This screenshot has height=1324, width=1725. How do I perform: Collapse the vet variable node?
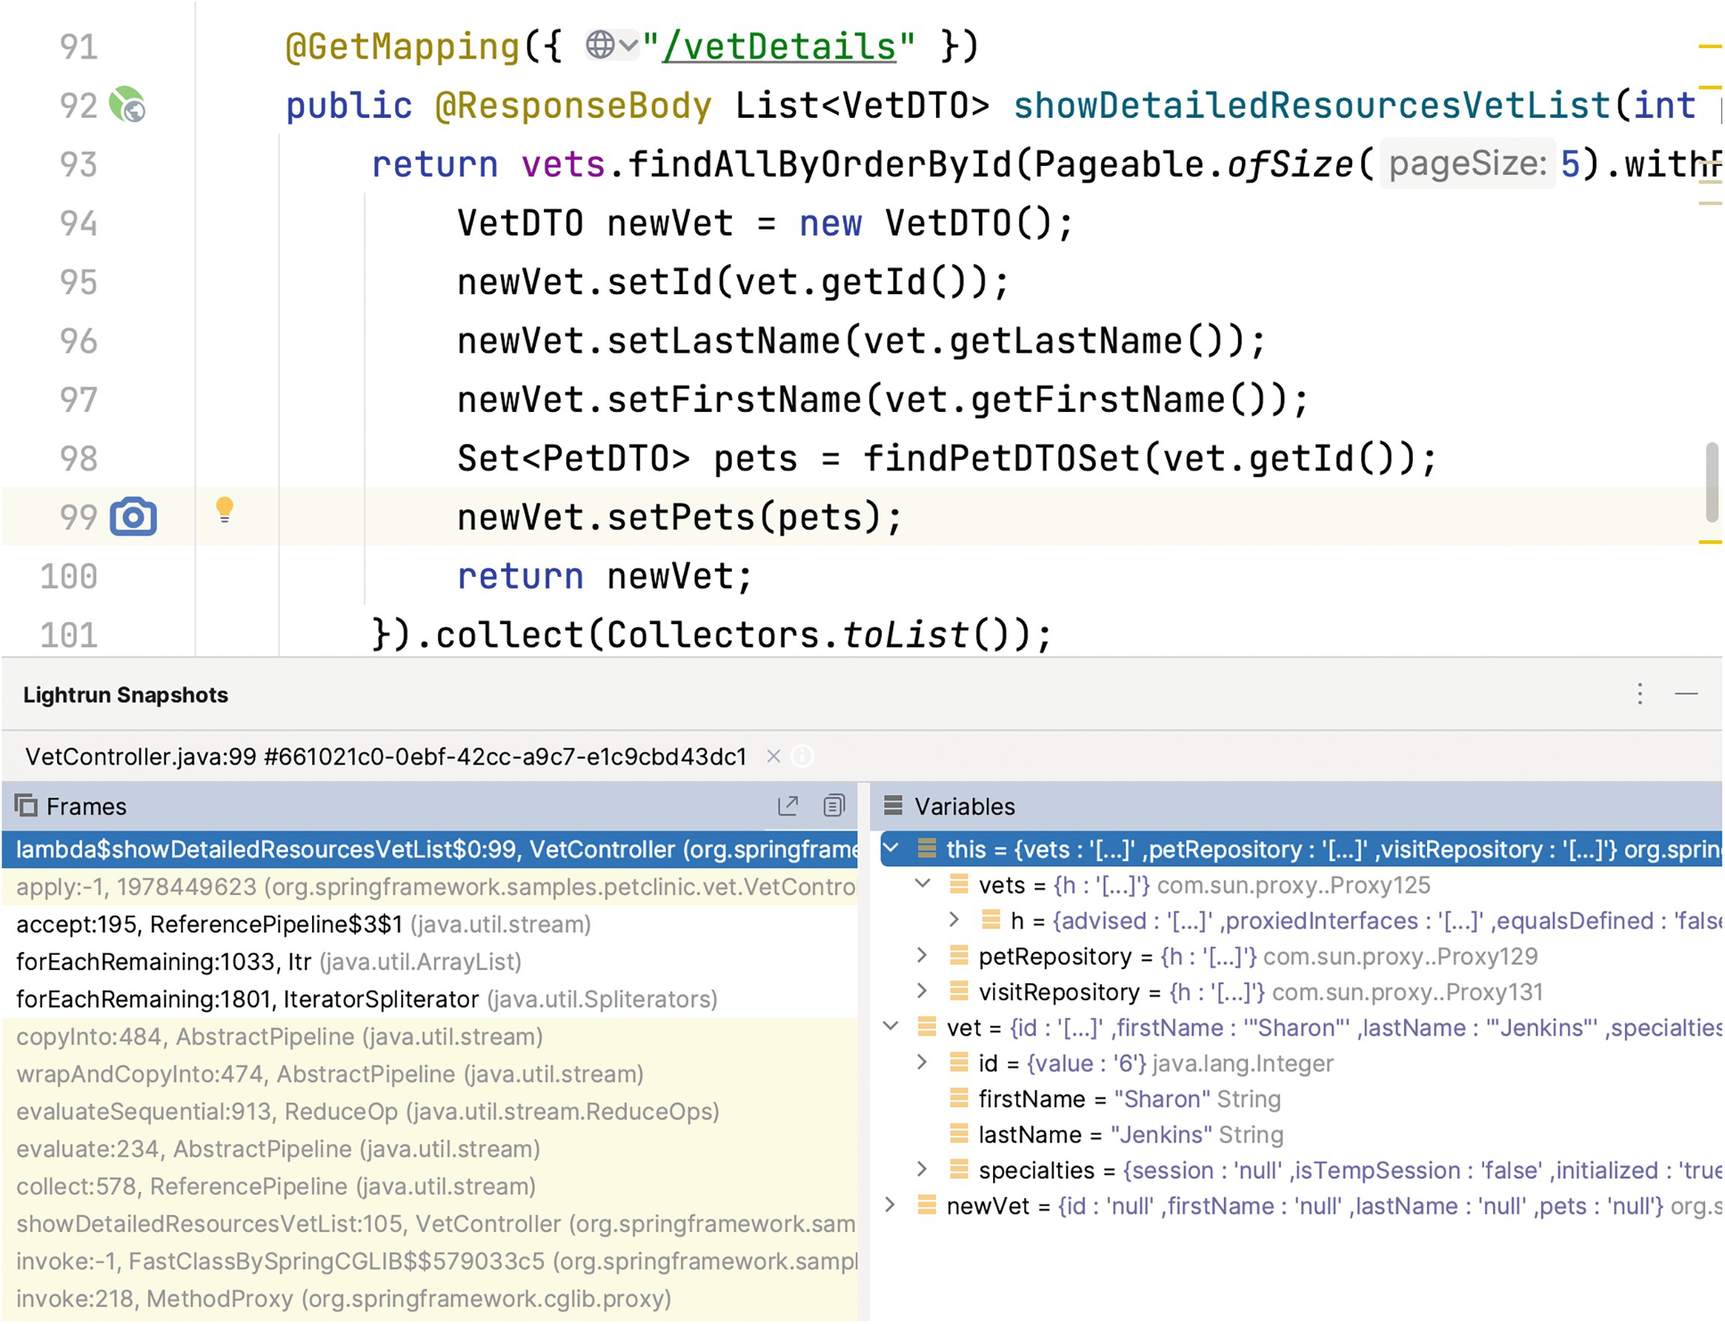891,1027
